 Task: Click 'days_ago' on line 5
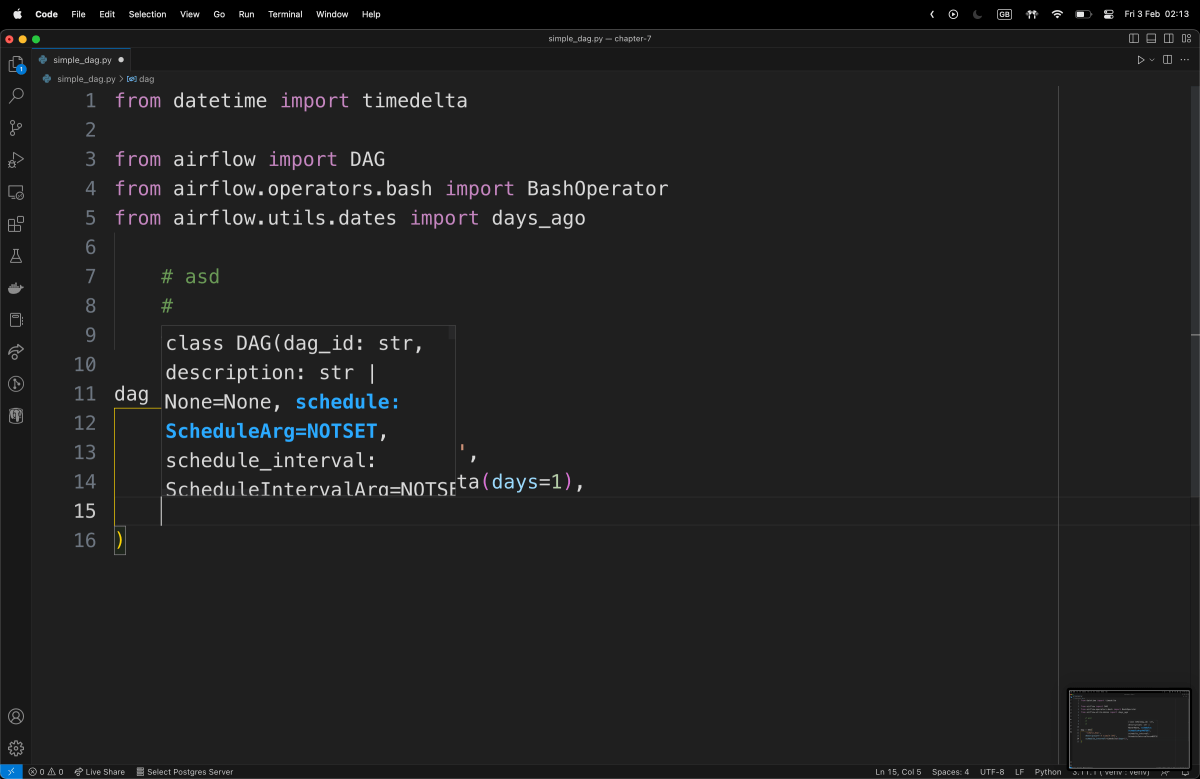539,218
